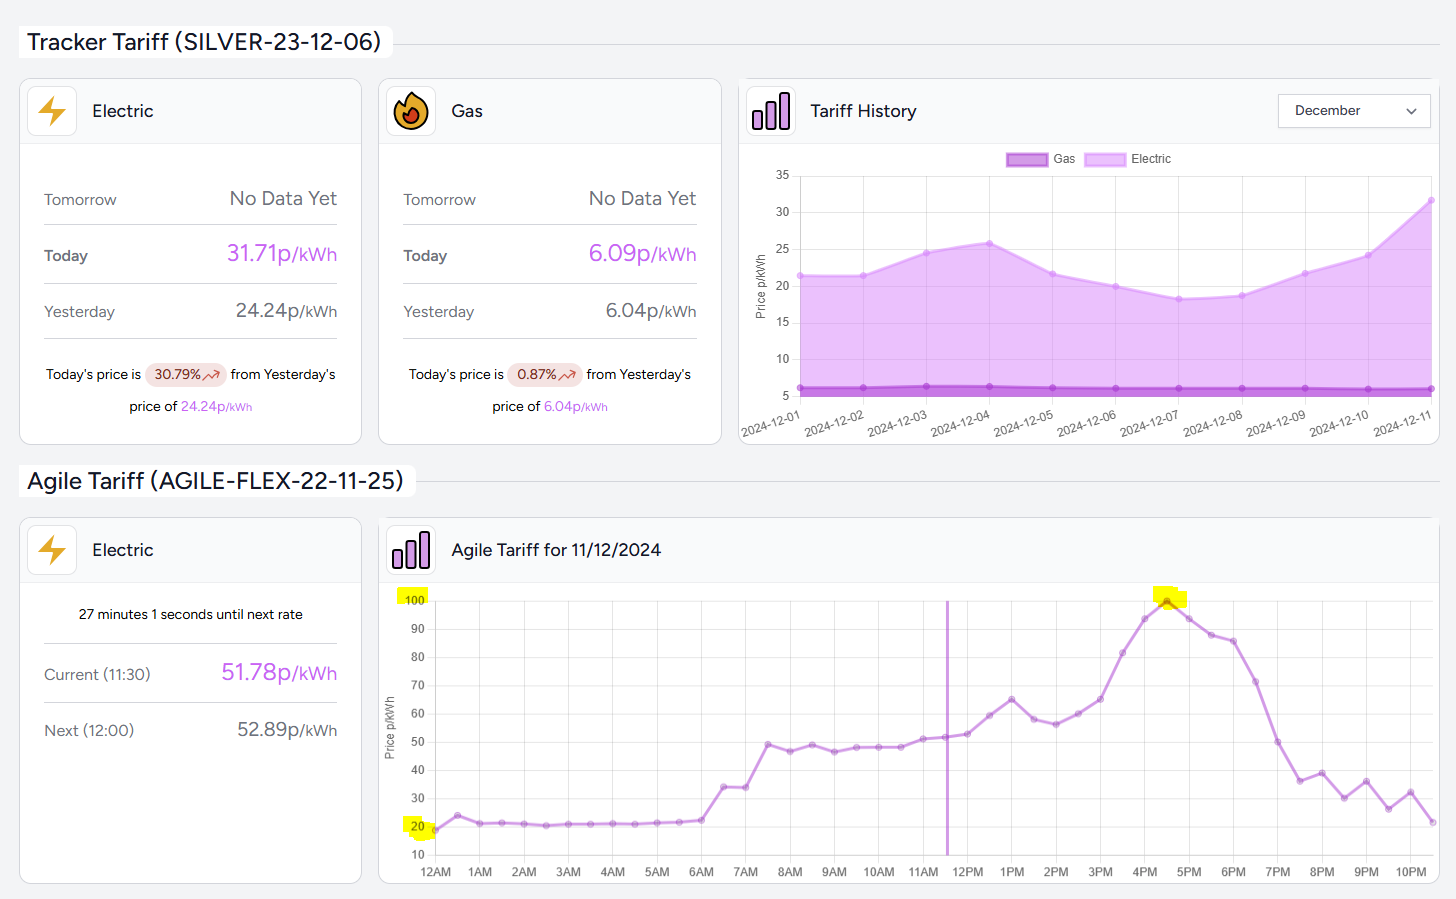Toggle the Gas series in chart legend
The width and height of the screenshot is (1456, 899).
coord(1040,159)
